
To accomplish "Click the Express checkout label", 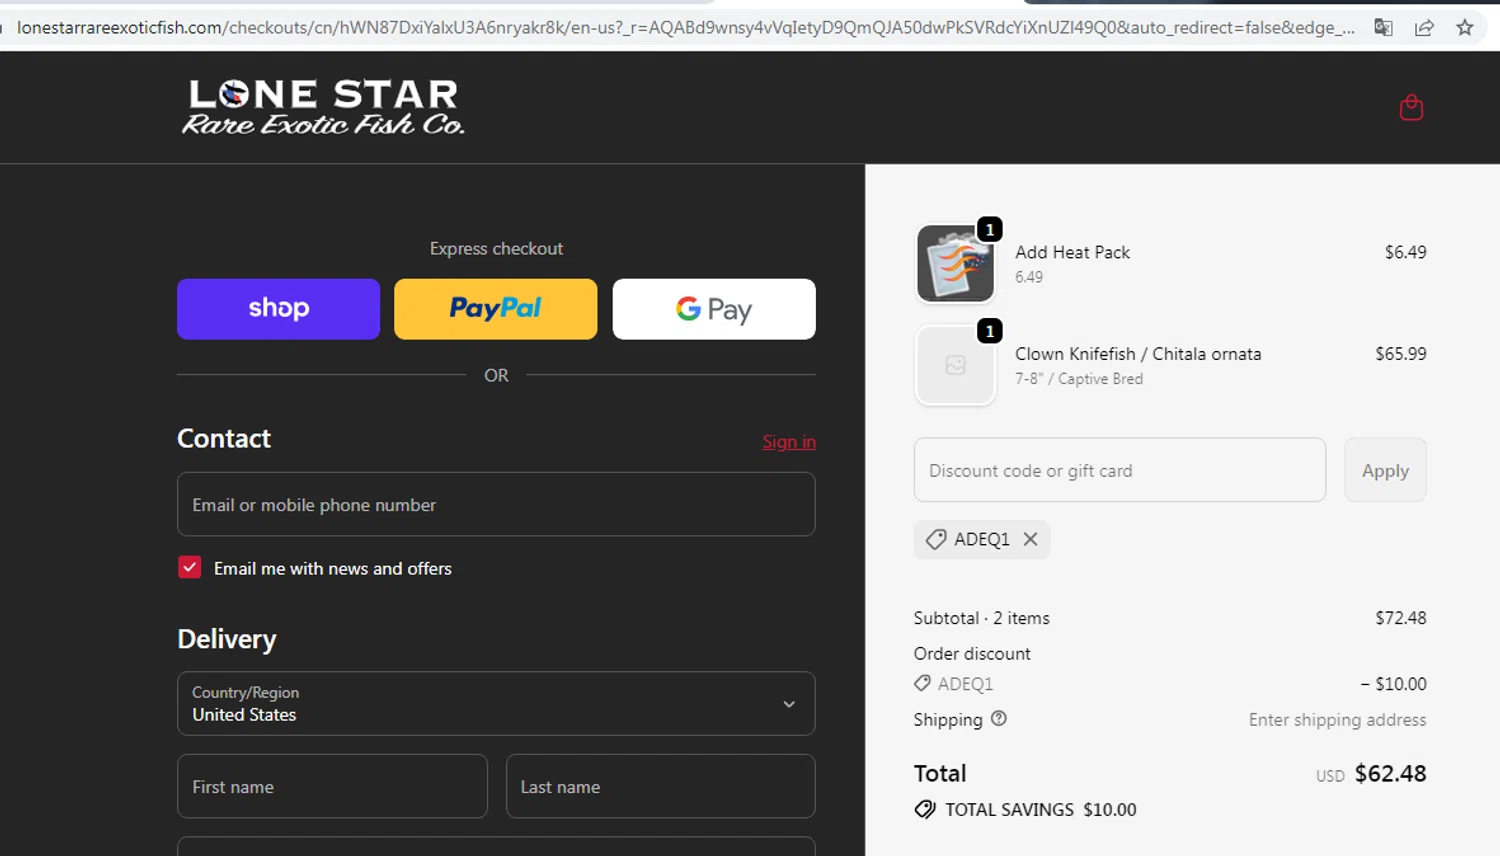I will [496, 248].
